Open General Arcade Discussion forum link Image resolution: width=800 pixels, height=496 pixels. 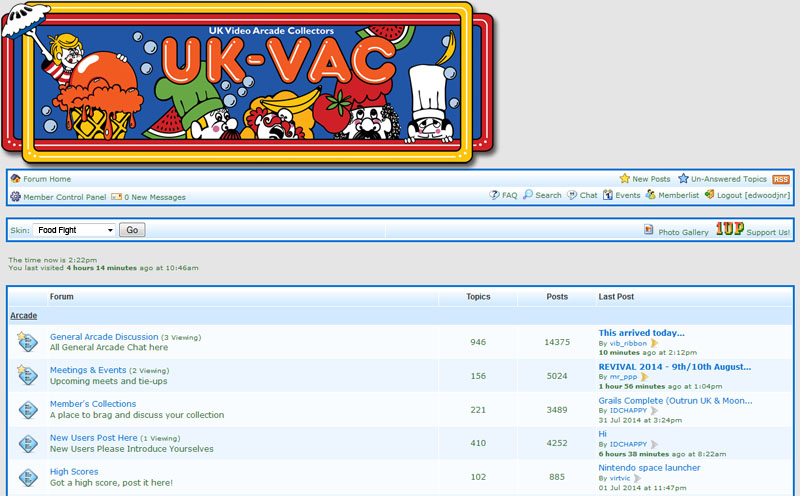(x=104, y=337)
